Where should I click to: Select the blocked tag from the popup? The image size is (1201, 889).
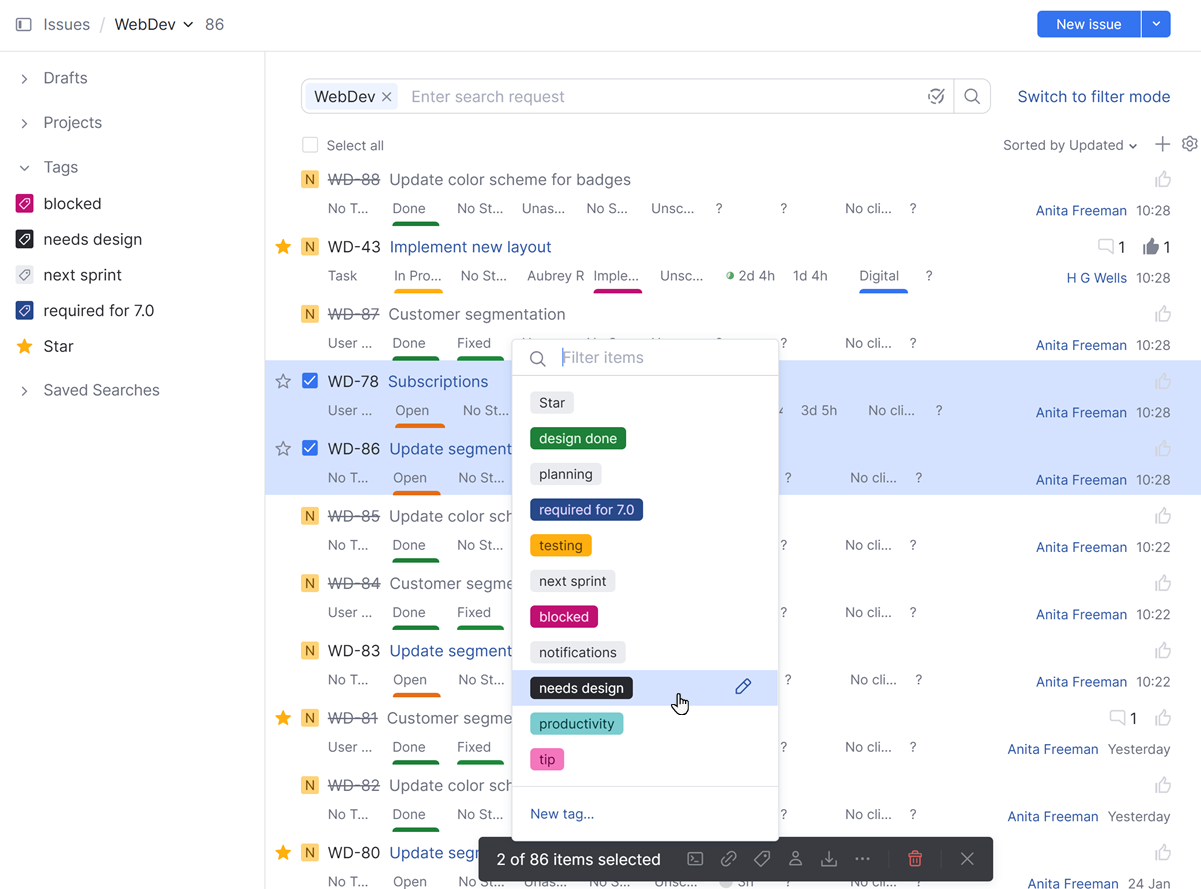coord(563,616)
